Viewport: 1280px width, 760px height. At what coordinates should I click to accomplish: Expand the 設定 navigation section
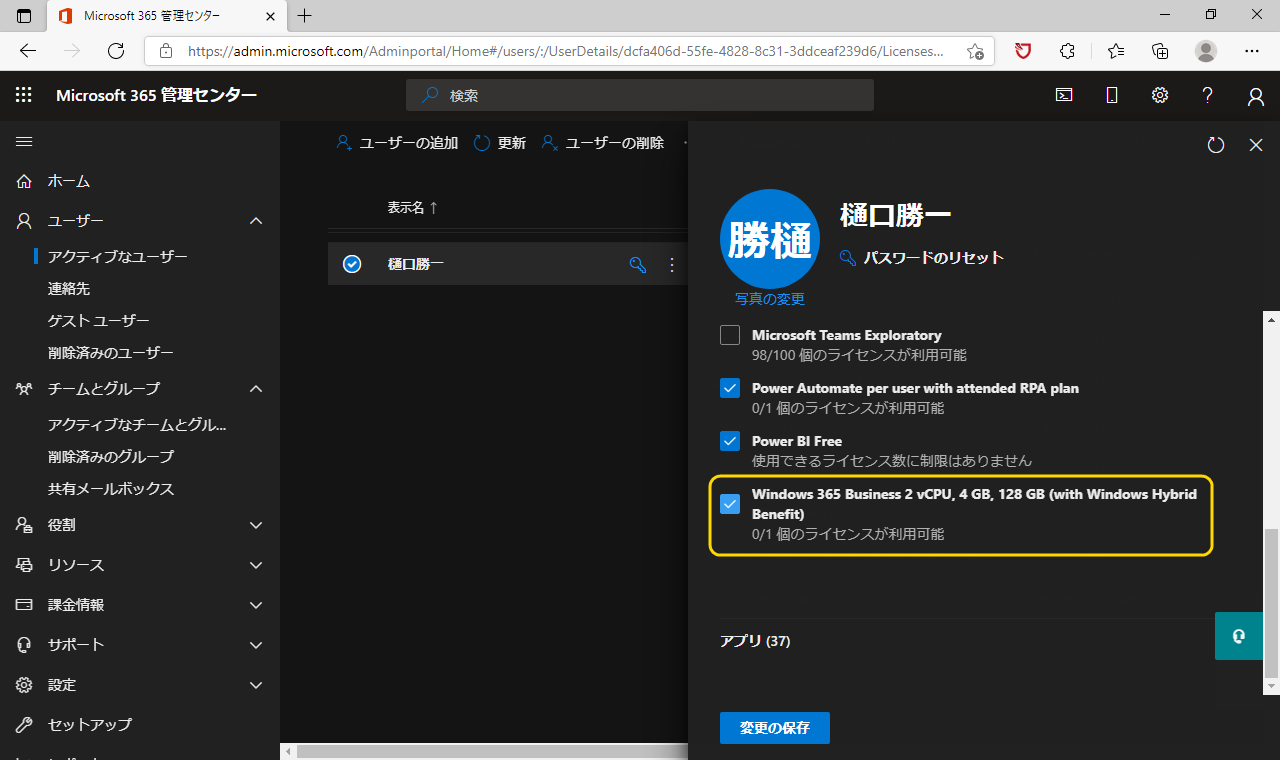256,685
